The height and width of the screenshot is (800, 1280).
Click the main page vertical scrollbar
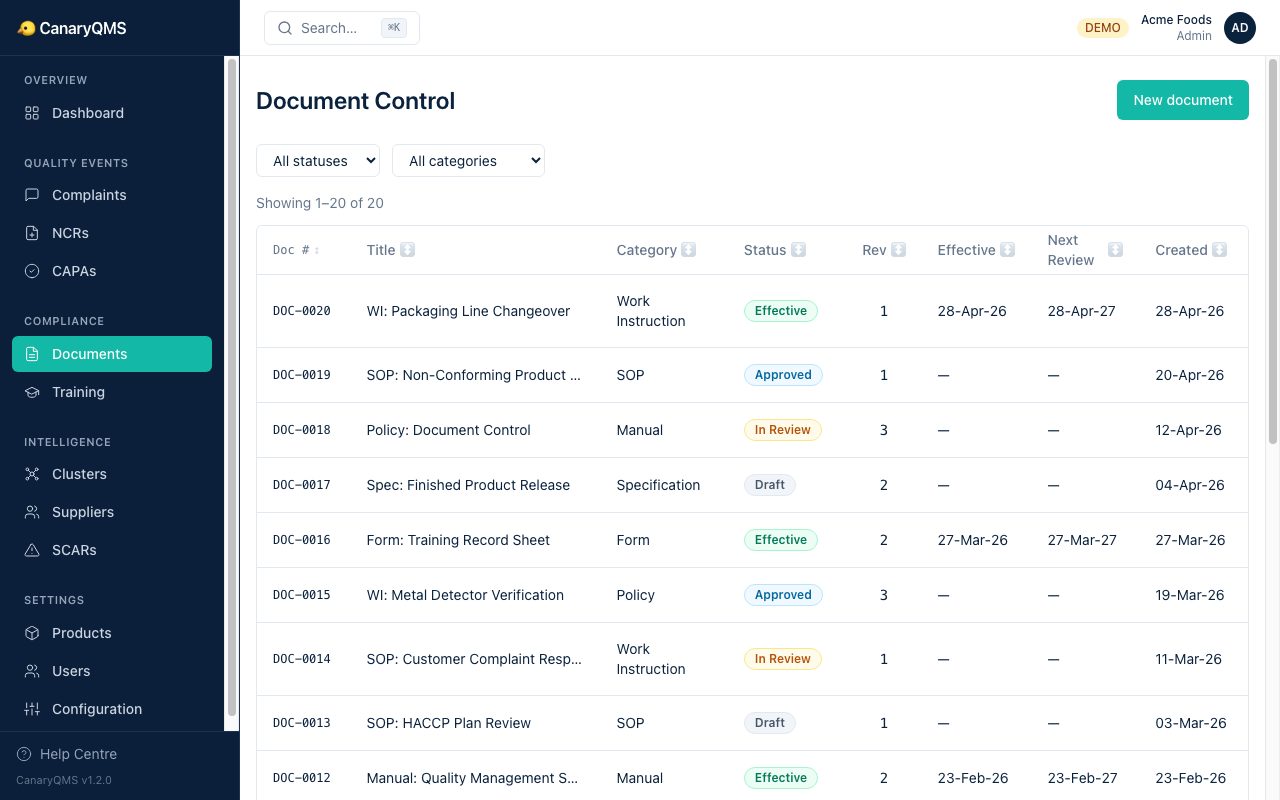click(1273, 250)
